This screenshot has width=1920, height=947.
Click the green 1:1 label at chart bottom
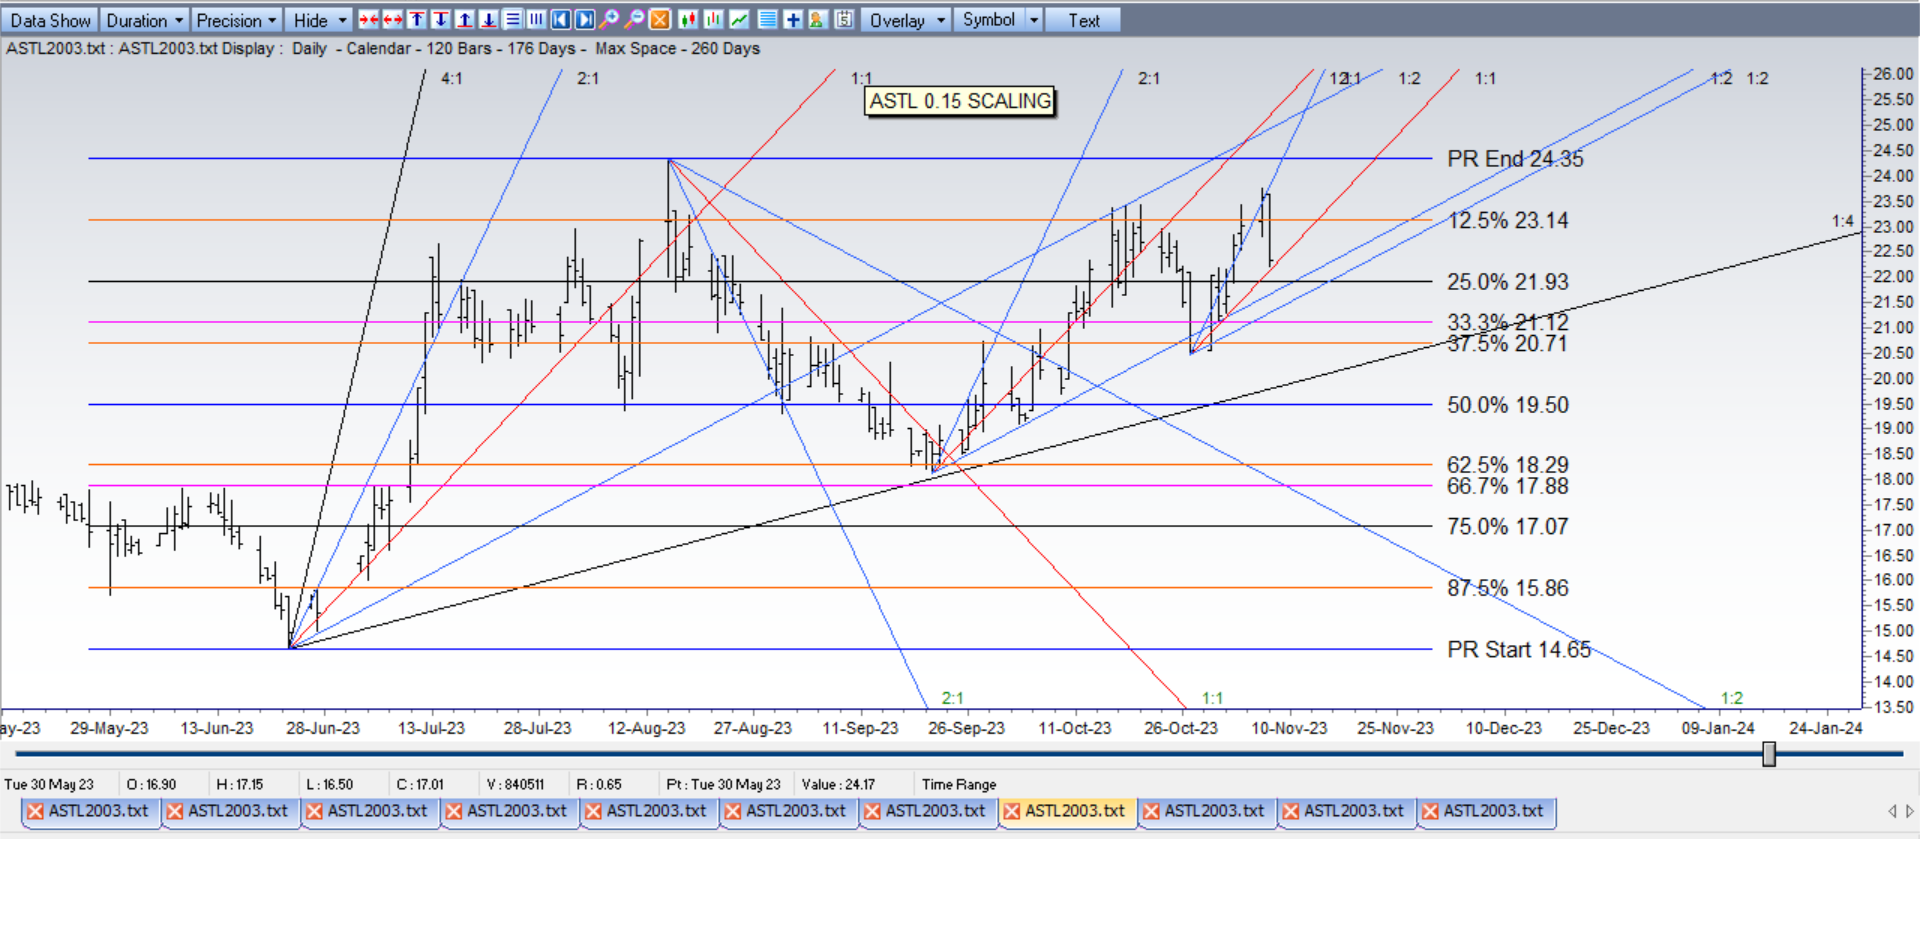(1212, 698)
